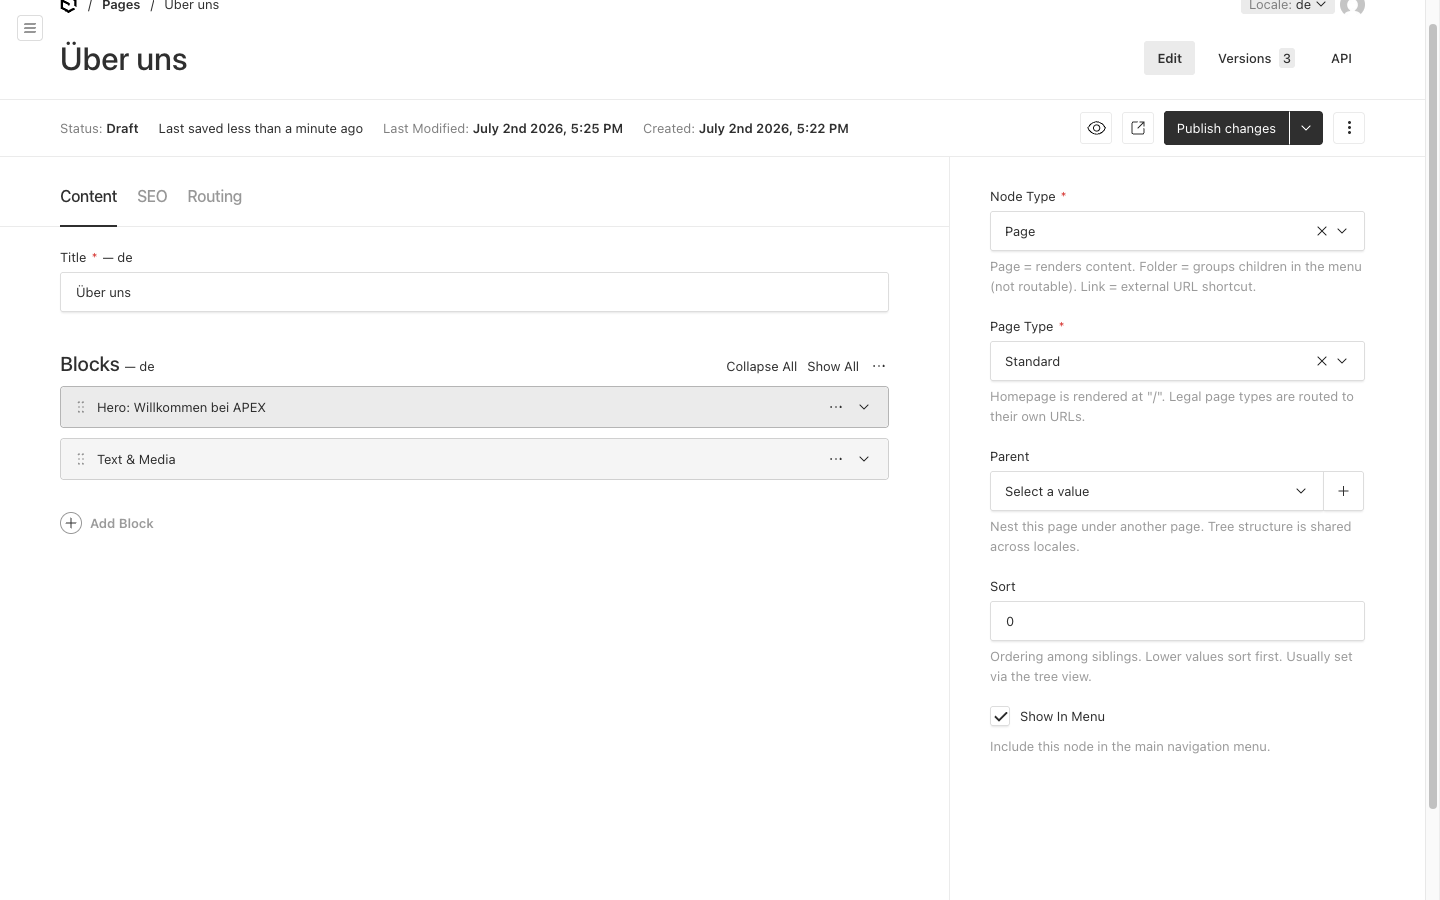This screenshot has width=1440, height=900.
Task: Click the Hero: Willkommen bei APEX title
Action: coord(181,407)
